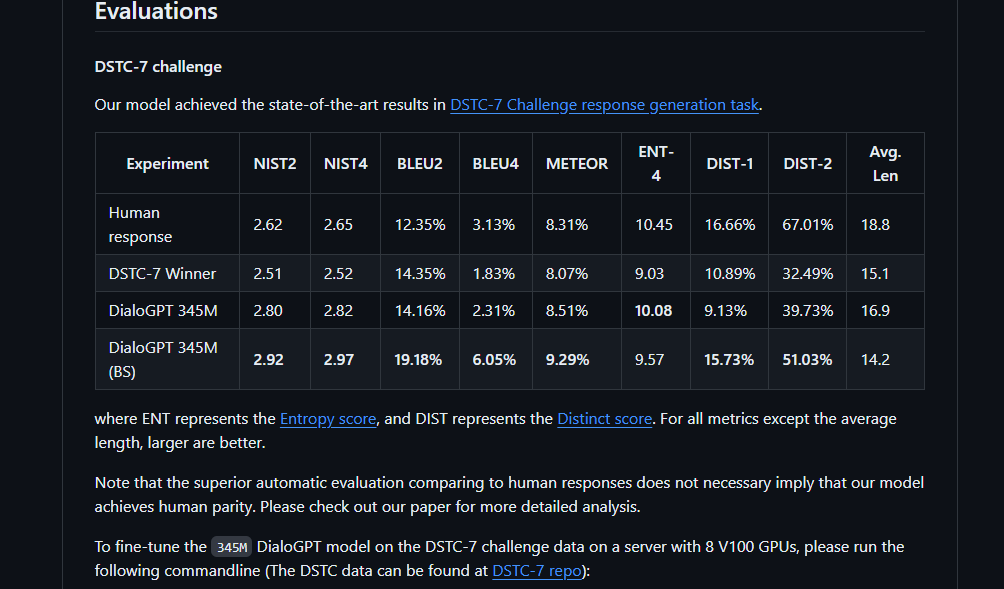Open the Entropy score link
Screen dimensions: 1004x589
tap(328, 419)
